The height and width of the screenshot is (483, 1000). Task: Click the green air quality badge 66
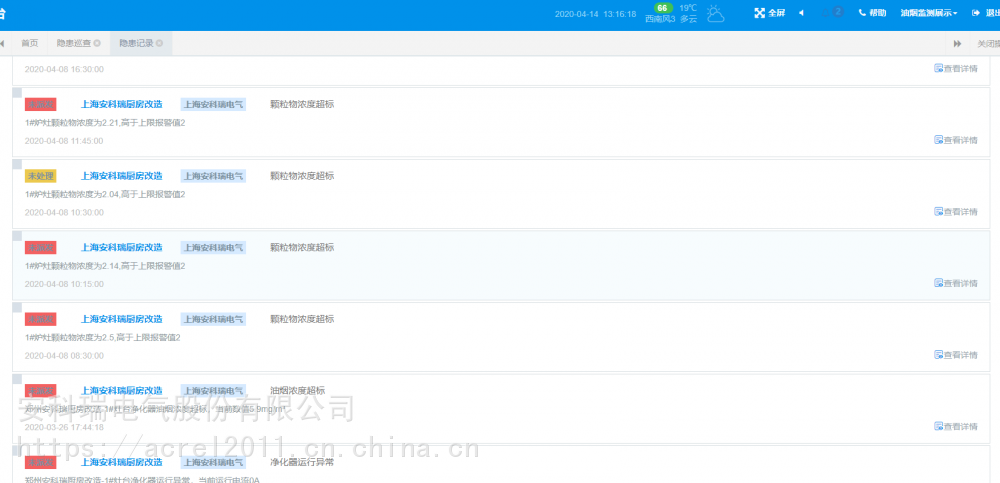click(x=663, y=8)
